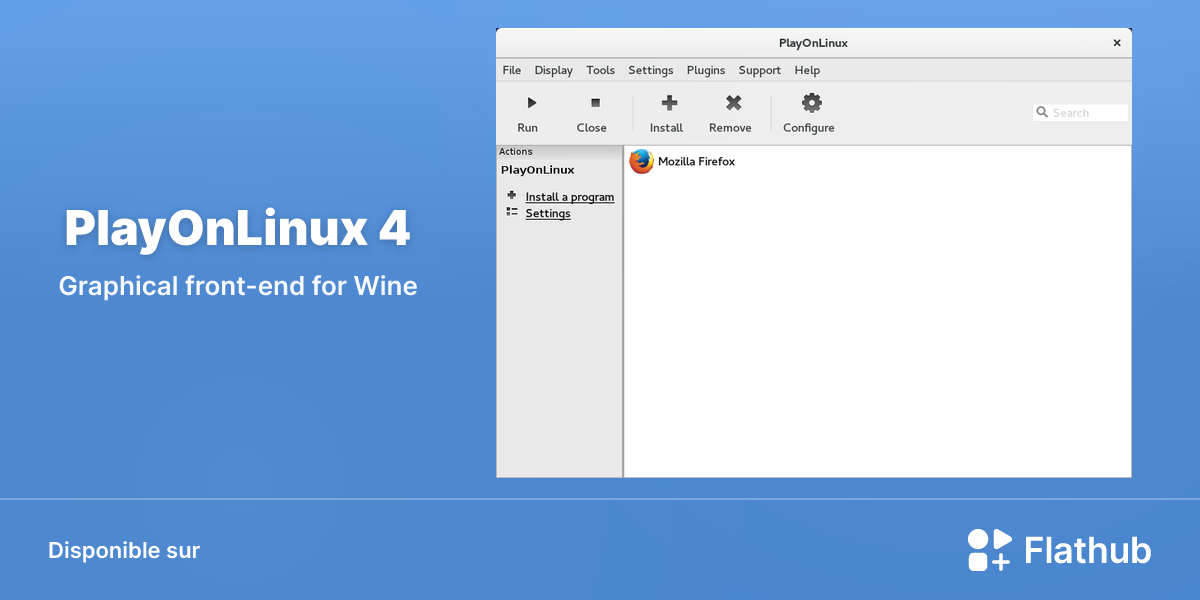
Task: Click list icon beside Settings link
Action: (512, 212)
